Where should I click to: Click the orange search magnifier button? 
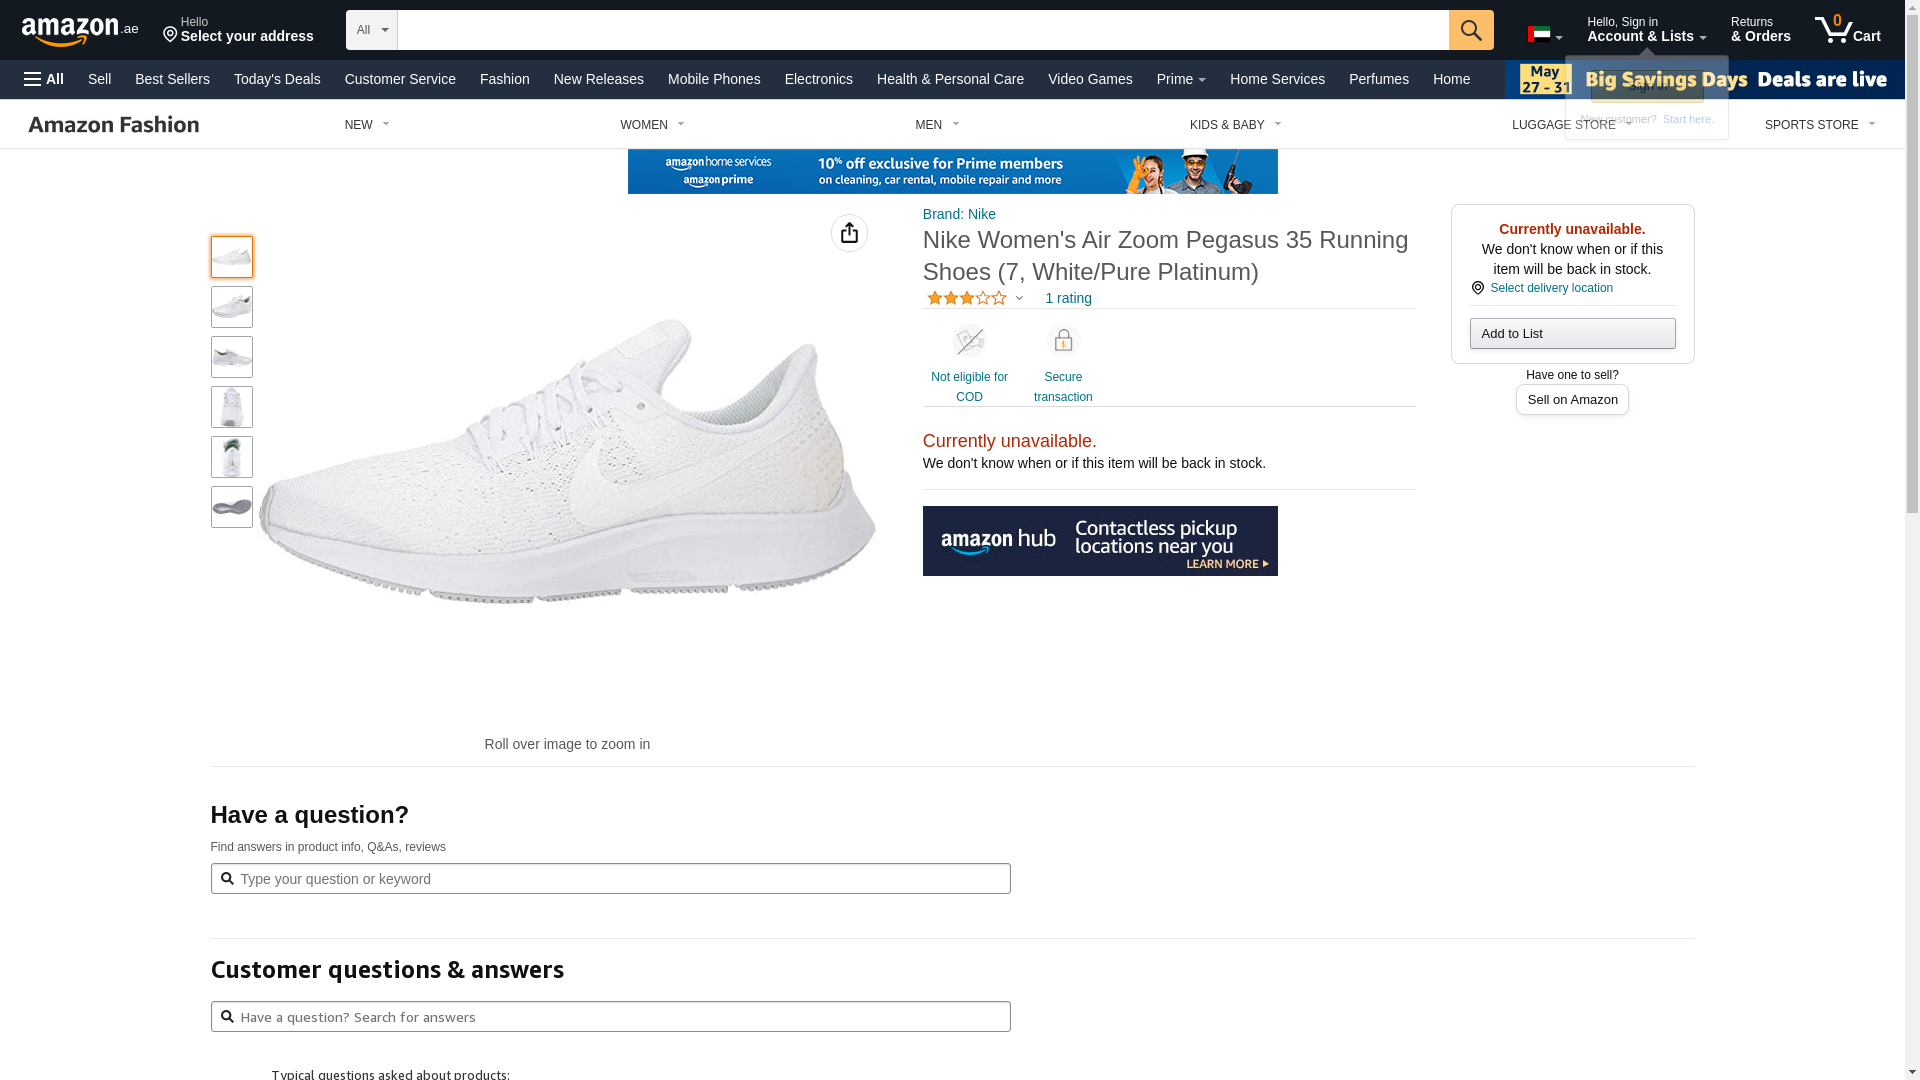click(x=1470, y=30)
